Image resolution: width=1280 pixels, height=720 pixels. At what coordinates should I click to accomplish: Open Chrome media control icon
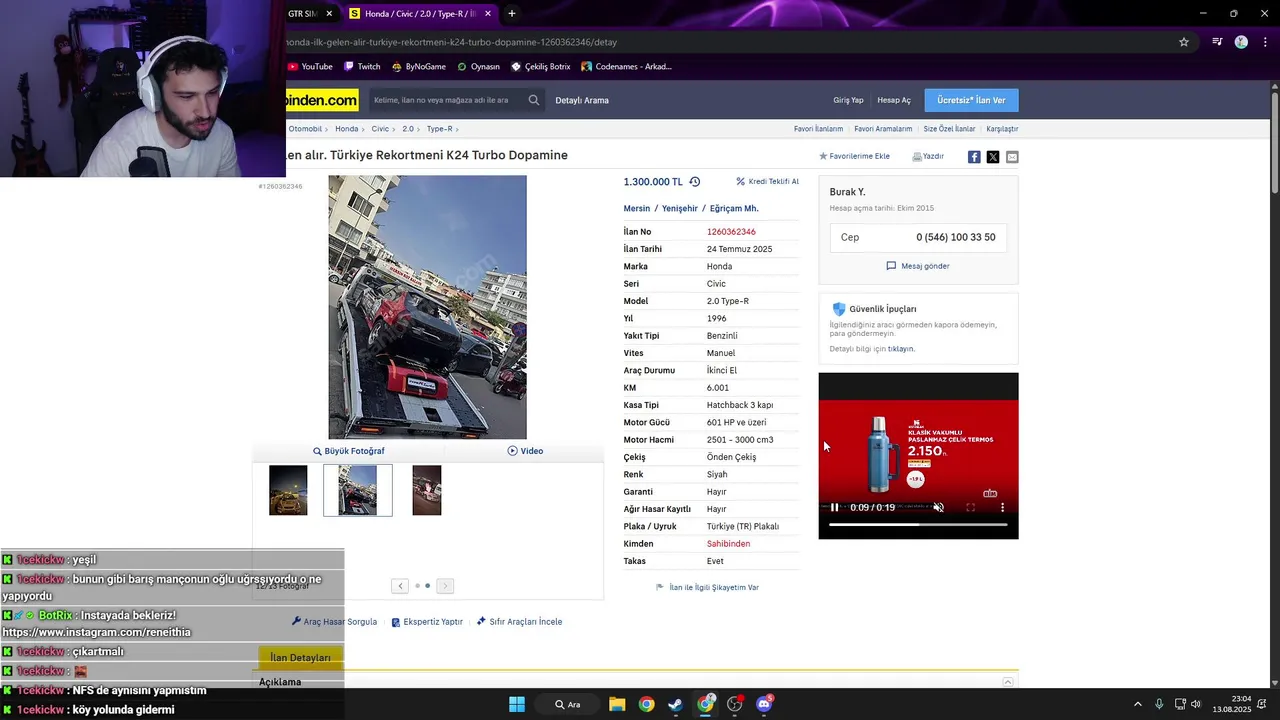pos(1217,42)
